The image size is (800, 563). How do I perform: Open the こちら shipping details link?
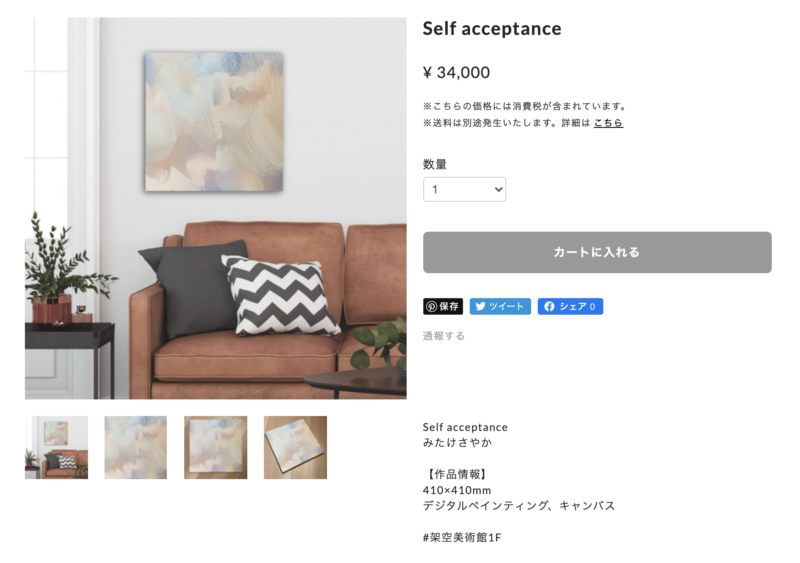click(x=608, y=123)
